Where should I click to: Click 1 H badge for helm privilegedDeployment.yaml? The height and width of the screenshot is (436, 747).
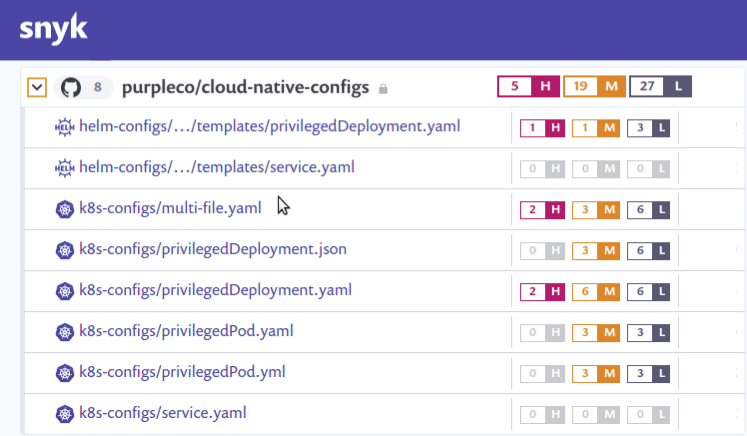click(x=542, y=128)
